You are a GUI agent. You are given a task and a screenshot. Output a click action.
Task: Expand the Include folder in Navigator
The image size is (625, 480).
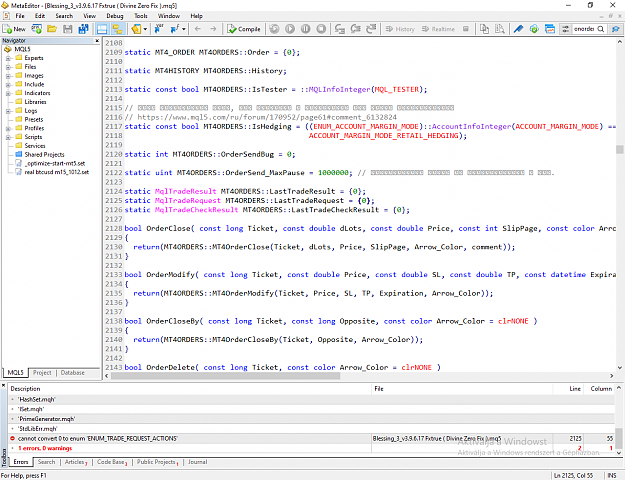tap(8, 85)
